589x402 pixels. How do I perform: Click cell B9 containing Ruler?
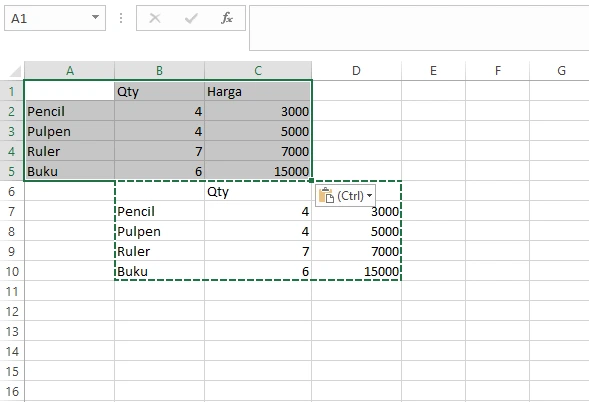(x=160, y=251)
